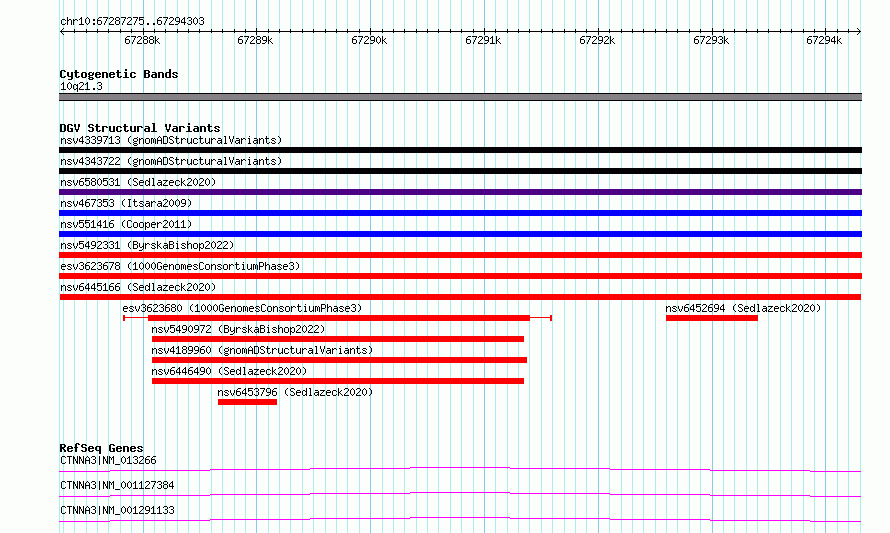This screenshot has height=533, width=890.
Task: Select the nsv6446490 Sedlazeck2020 label
Action: [x=229, y=371]
